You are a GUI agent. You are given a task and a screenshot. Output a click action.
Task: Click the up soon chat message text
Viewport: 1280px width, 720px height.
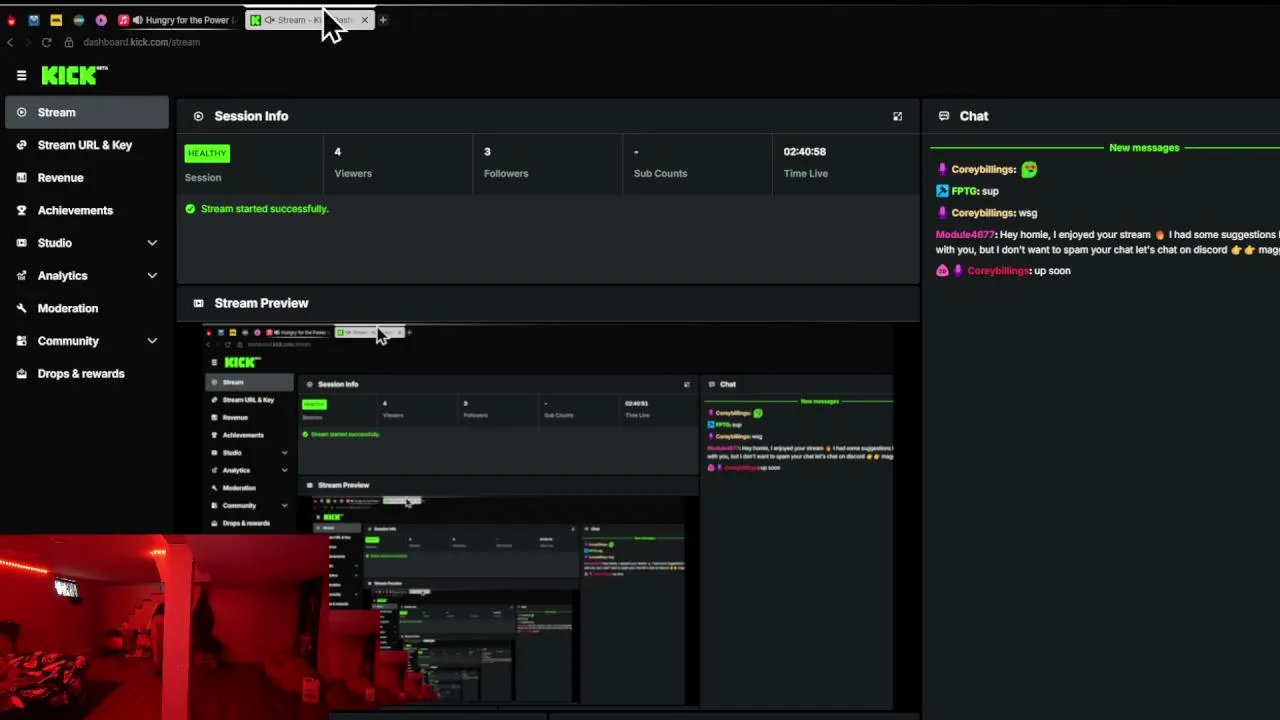coord(1052,271)
